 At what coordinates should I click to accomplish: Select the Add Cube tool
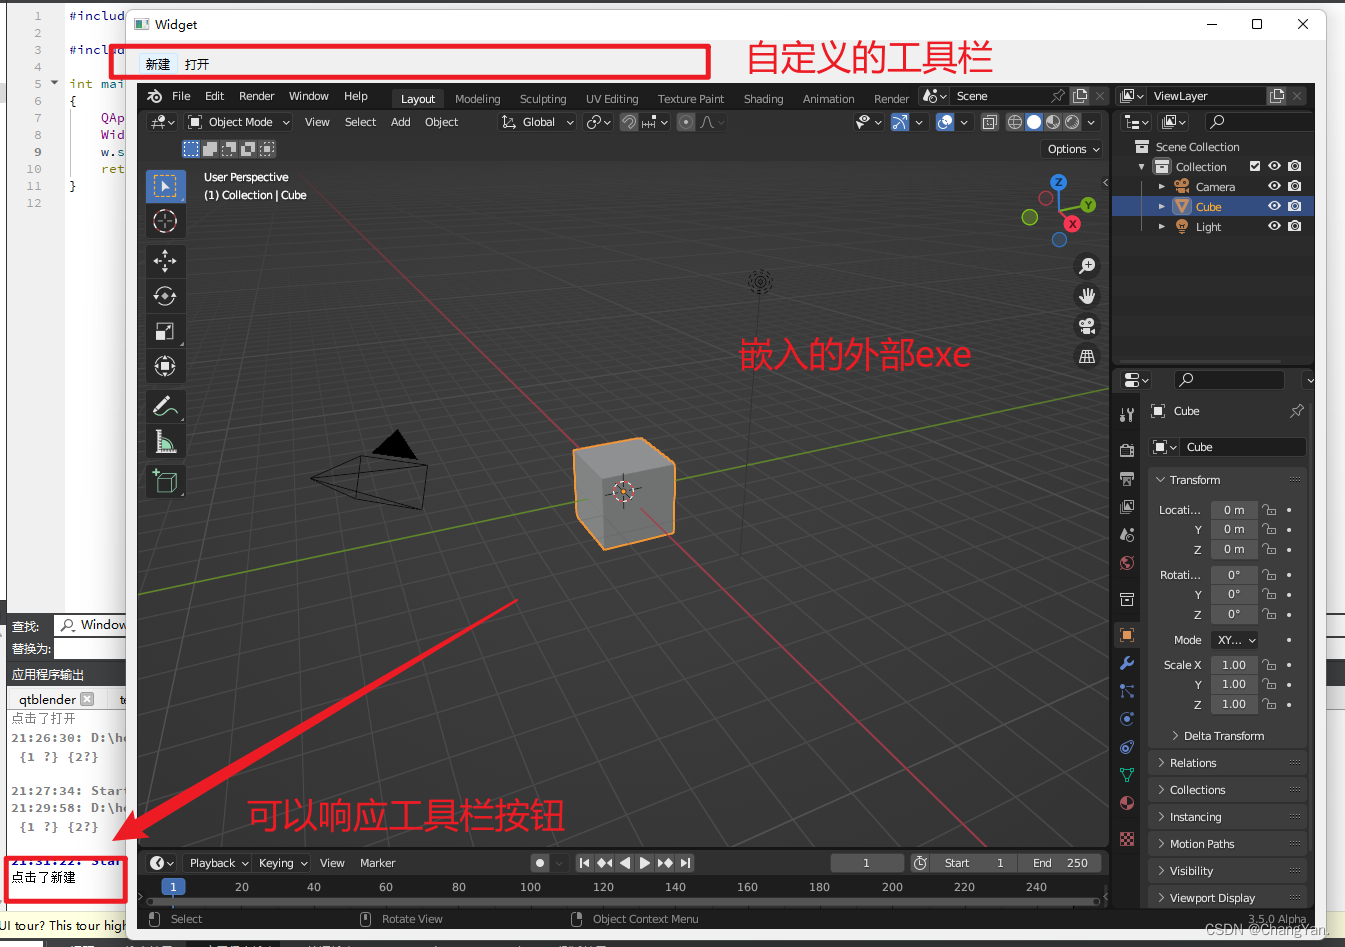click(165, 481)
